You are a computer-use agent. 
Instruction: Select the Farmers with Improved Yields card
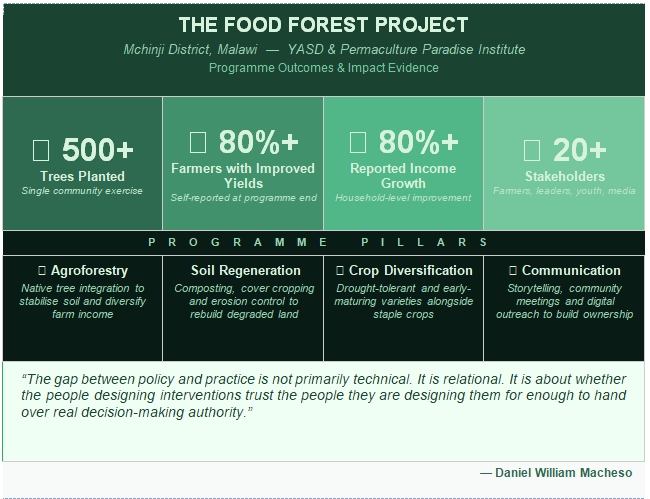[x=243, y=163]
